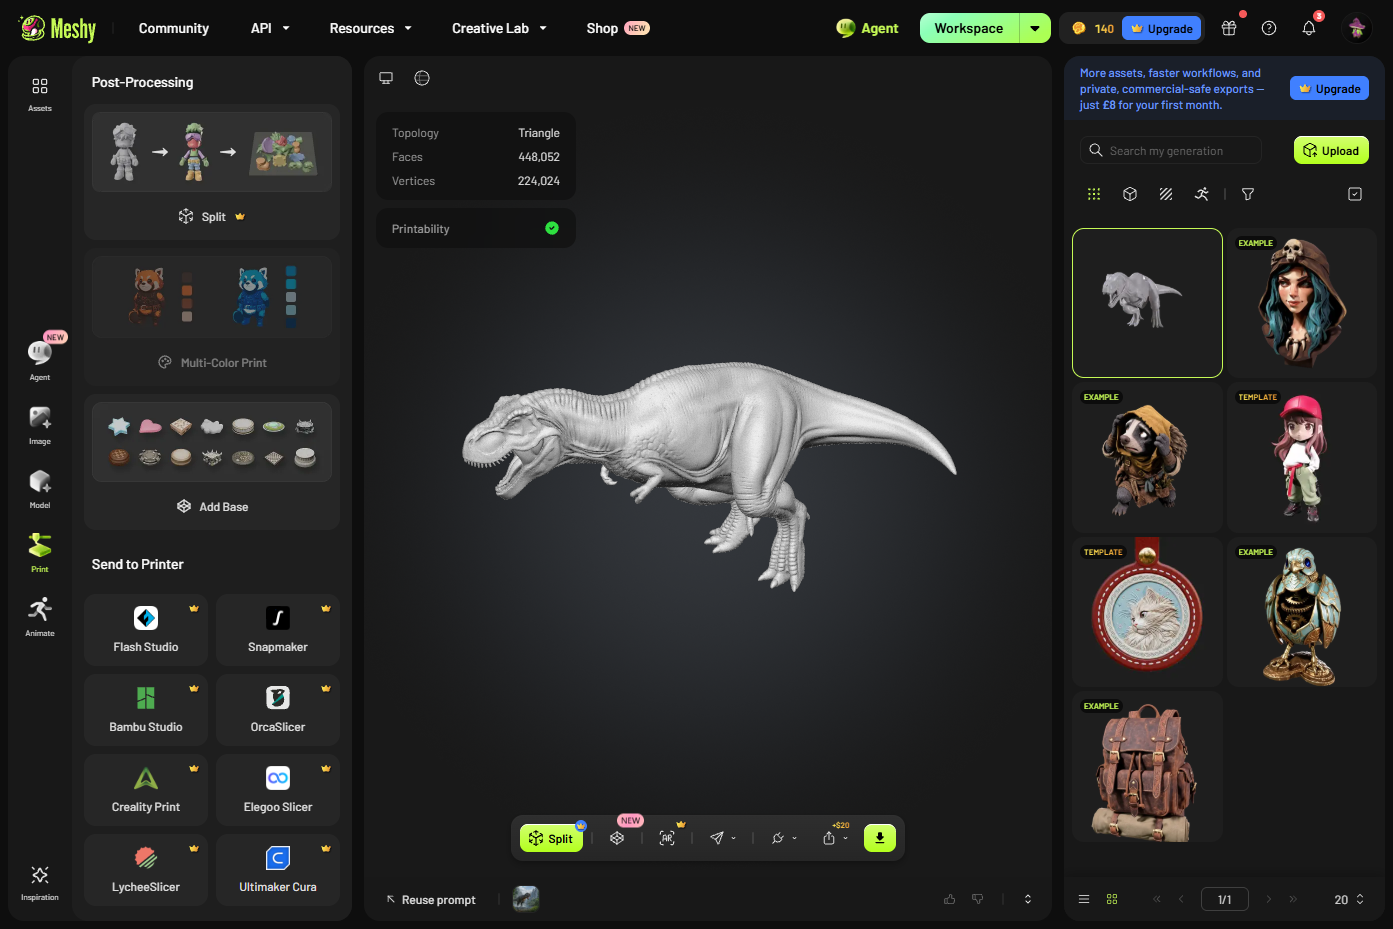
Task: Open the plugin connector dropdown in bottom toolbar
Action: click(x=784, y=838)
